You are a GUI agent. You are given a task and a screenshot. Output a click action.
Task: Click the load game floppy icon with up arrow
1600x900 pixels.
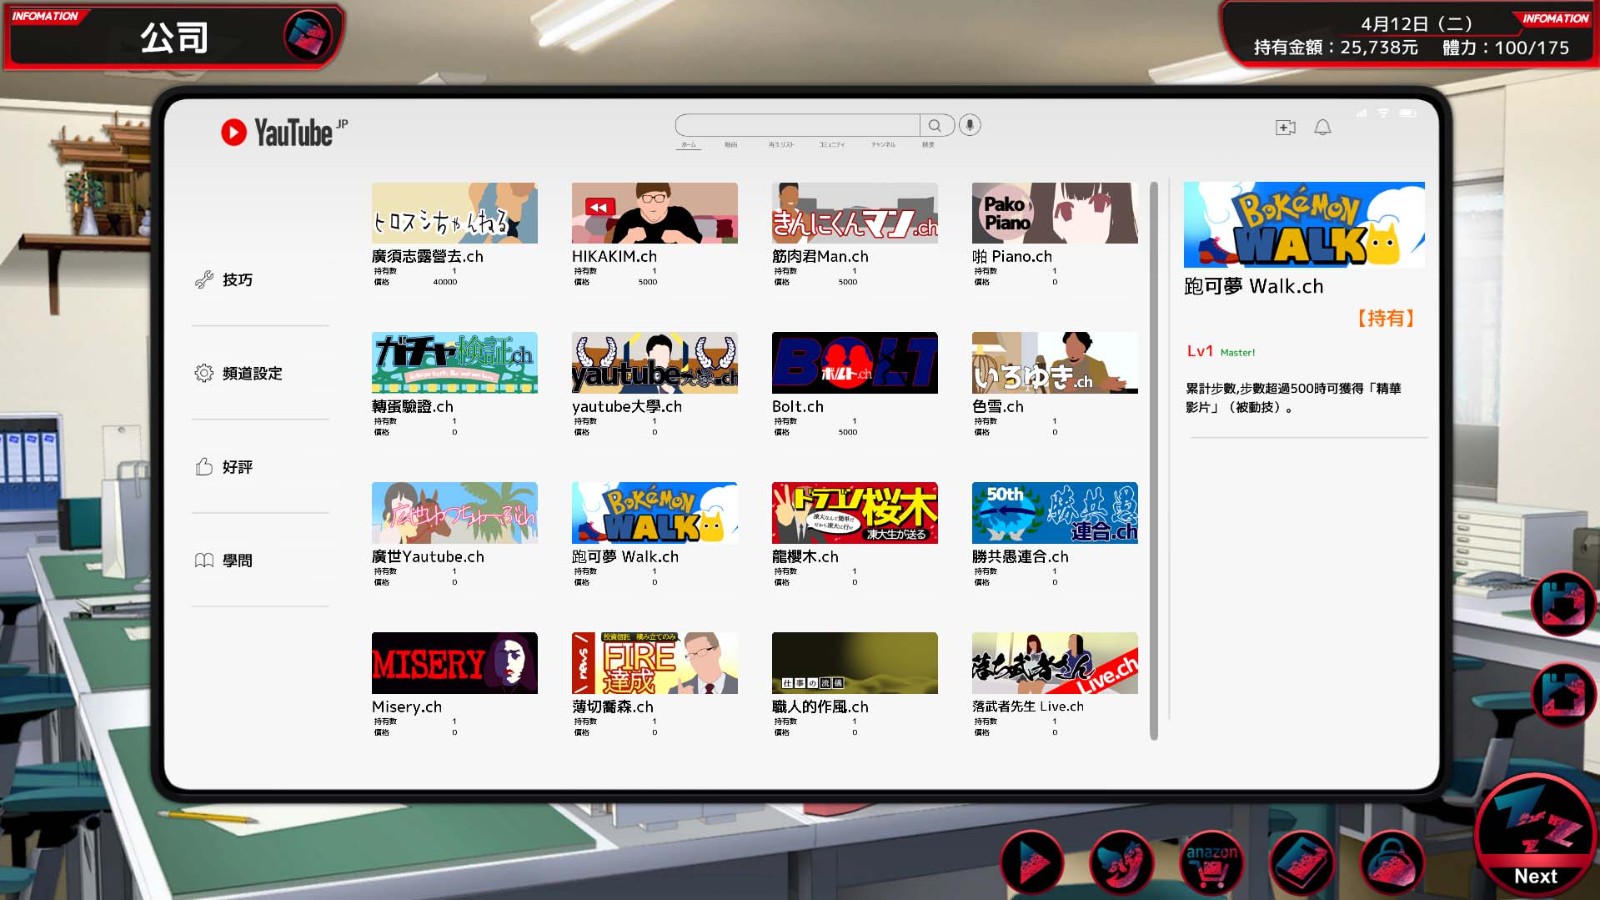(1563, 694)
